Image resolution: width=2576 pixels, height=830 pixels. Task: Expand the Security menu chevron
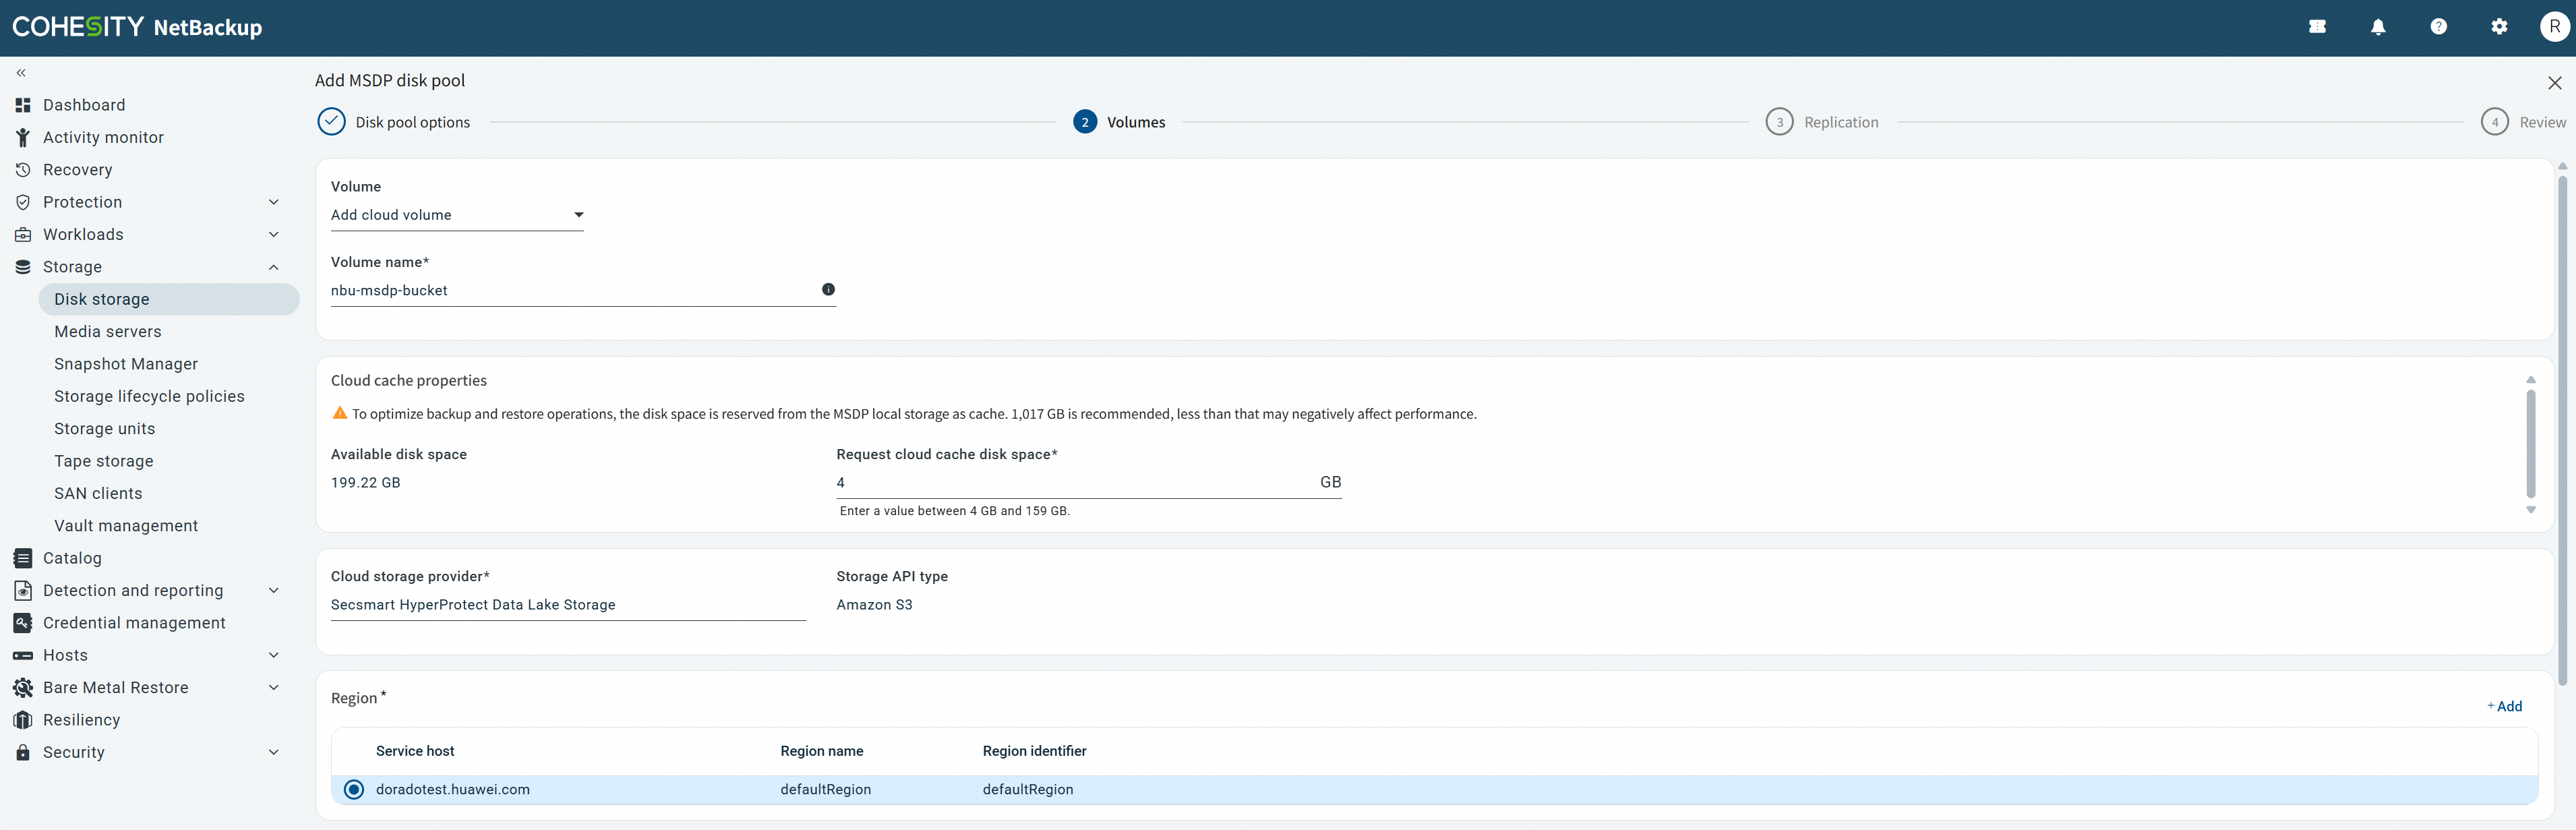274,752
